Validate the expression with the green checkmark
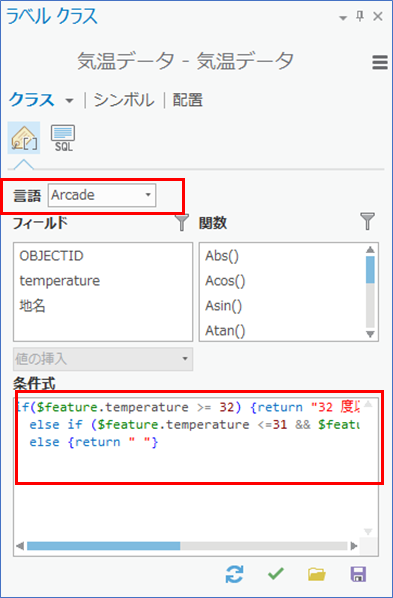Image resolution: width=393 pixels, height=598 pixels. tap(276, 574)
